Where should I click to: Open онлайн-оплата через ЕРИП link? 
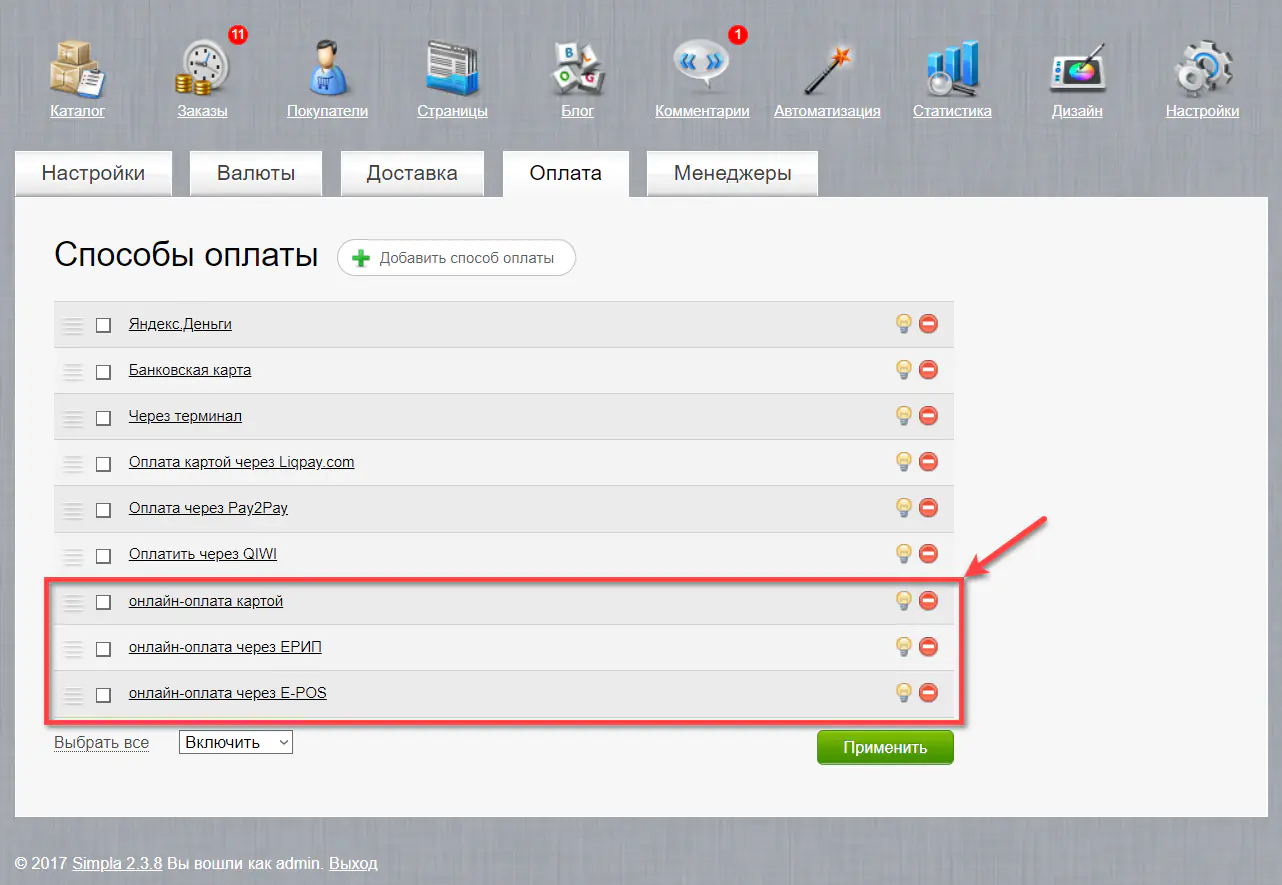(225, 647)
